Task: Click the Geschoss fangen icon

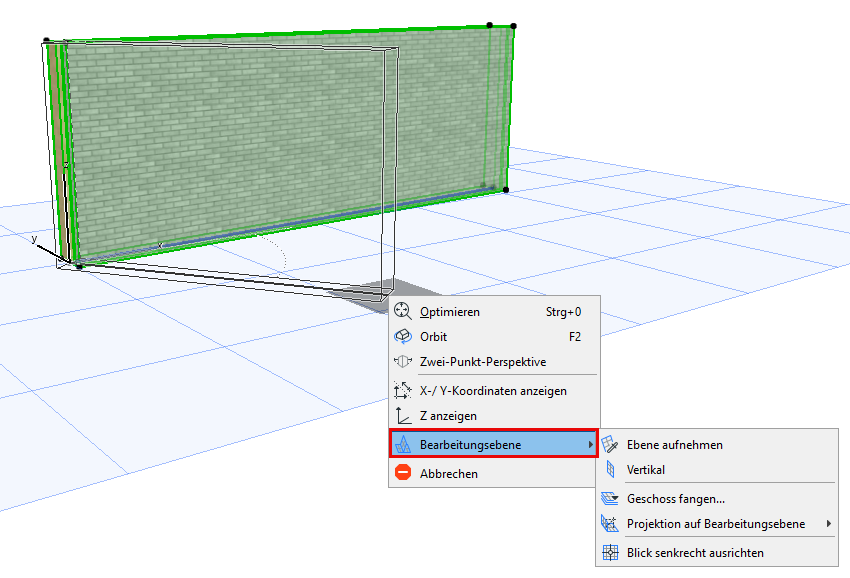Action: click(610, 498)
